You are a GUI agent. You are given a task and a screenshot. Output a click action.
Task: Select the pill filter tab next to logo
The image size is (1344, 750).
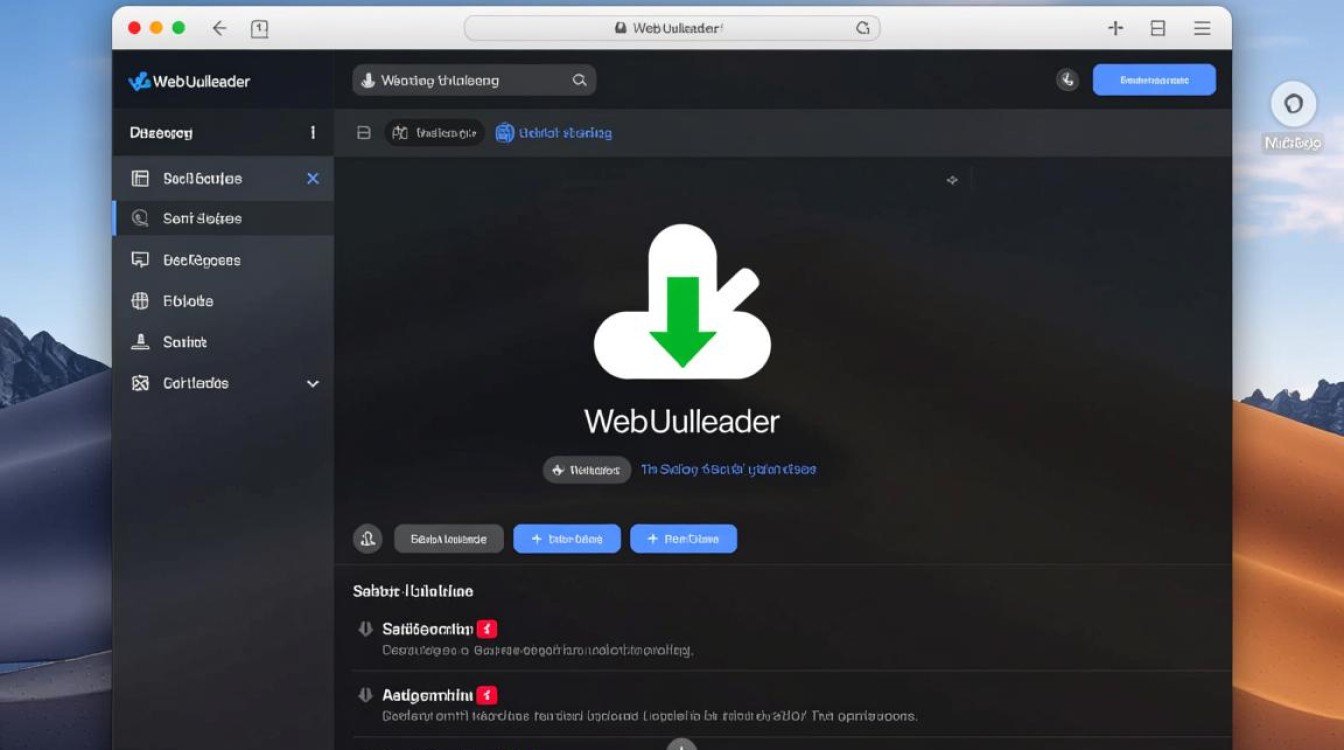[434, 132]
